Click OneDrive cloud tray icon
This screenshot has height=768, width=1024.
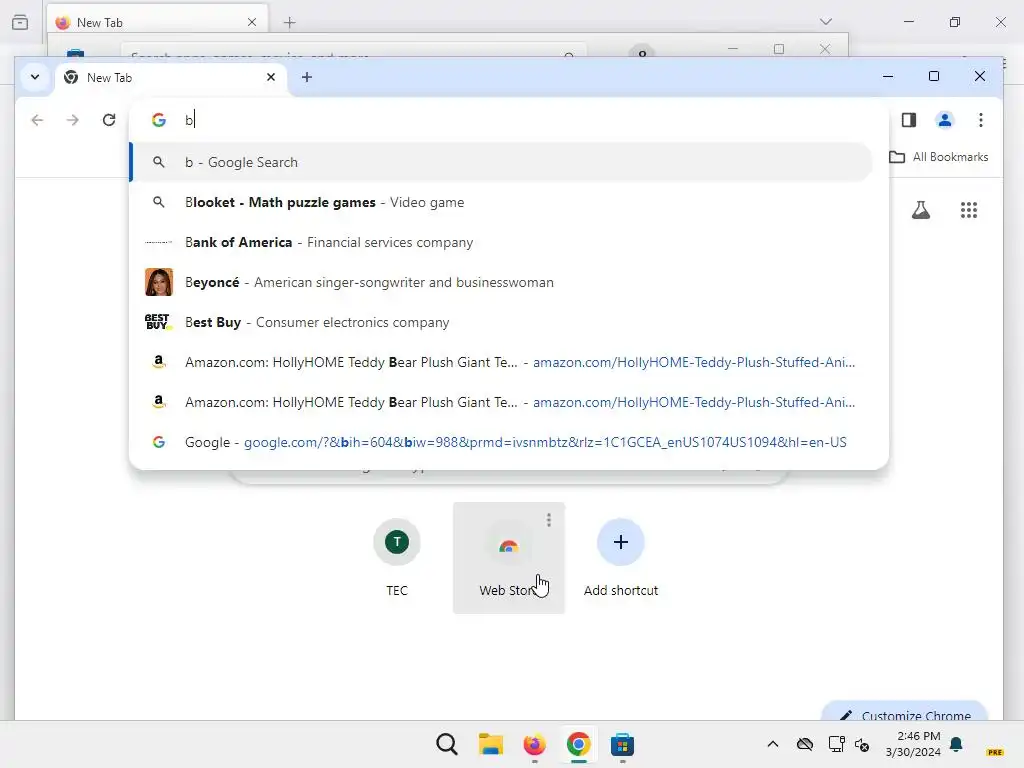click(805, 744)
